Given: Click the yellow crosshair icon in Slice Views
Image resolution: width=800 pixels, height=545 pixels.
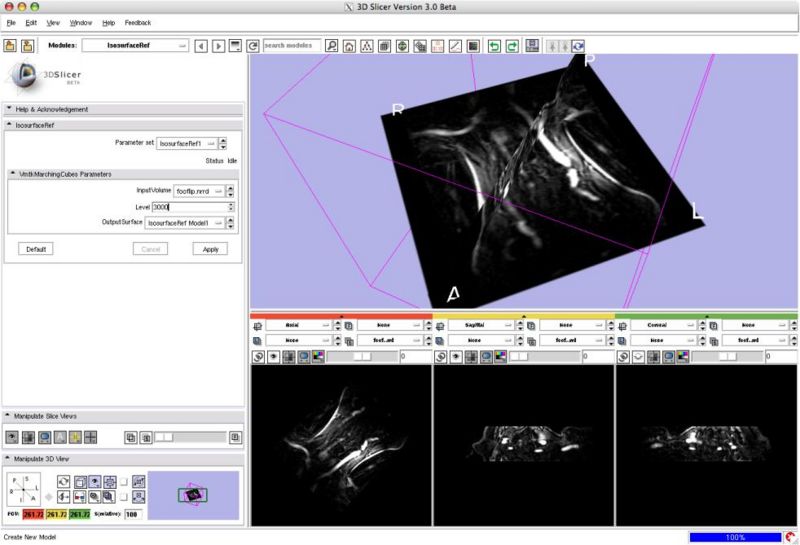Looking at the screenshot, I should pyautogui.click(x=76, y=437).
